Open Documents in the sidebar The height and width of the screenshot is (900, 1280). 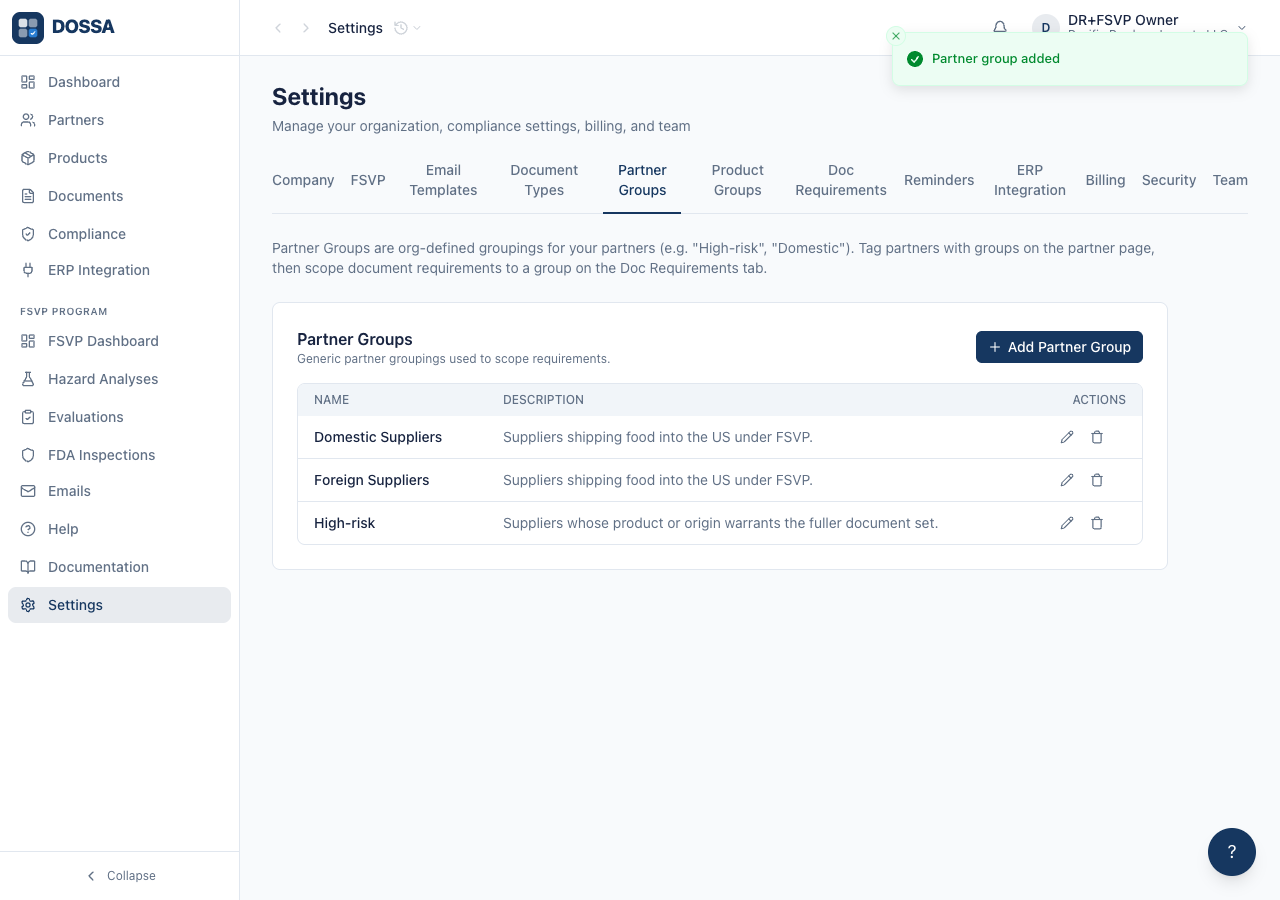[x=119, y=196]
